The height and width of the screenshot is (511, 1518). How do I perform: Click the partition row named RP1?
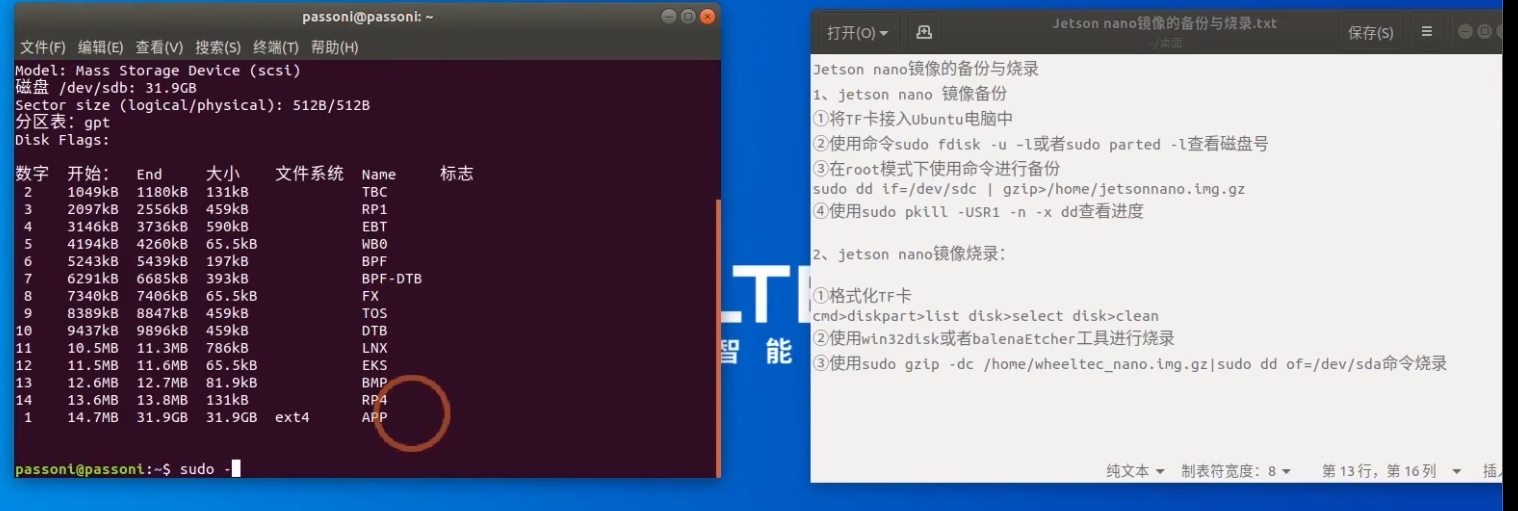coord(205,209)
